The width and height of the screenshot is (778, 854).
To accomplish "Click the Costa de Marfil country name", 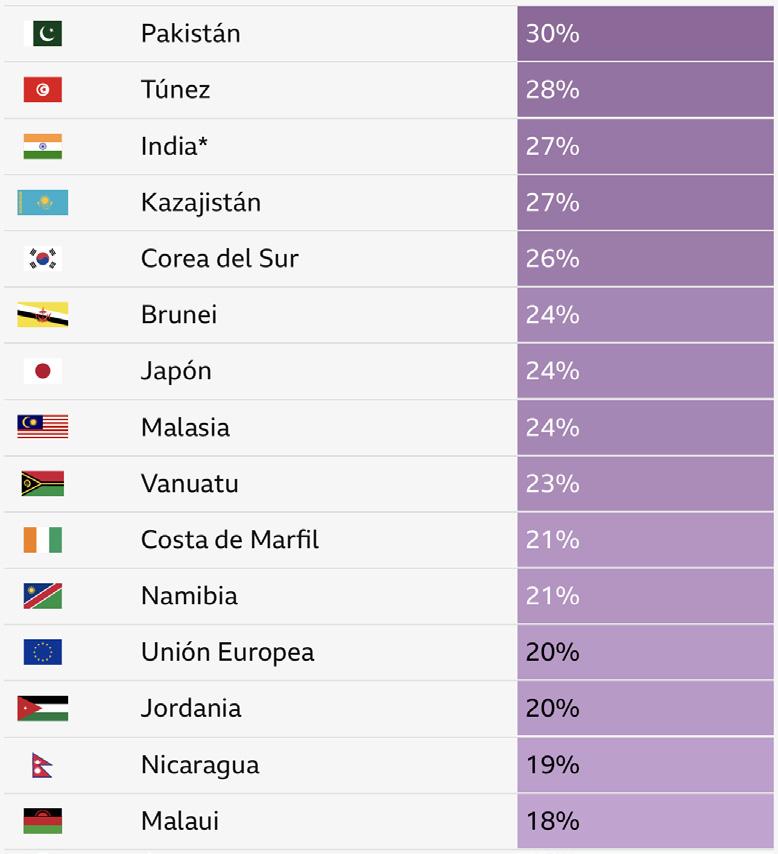I will (x=230, y=540).
